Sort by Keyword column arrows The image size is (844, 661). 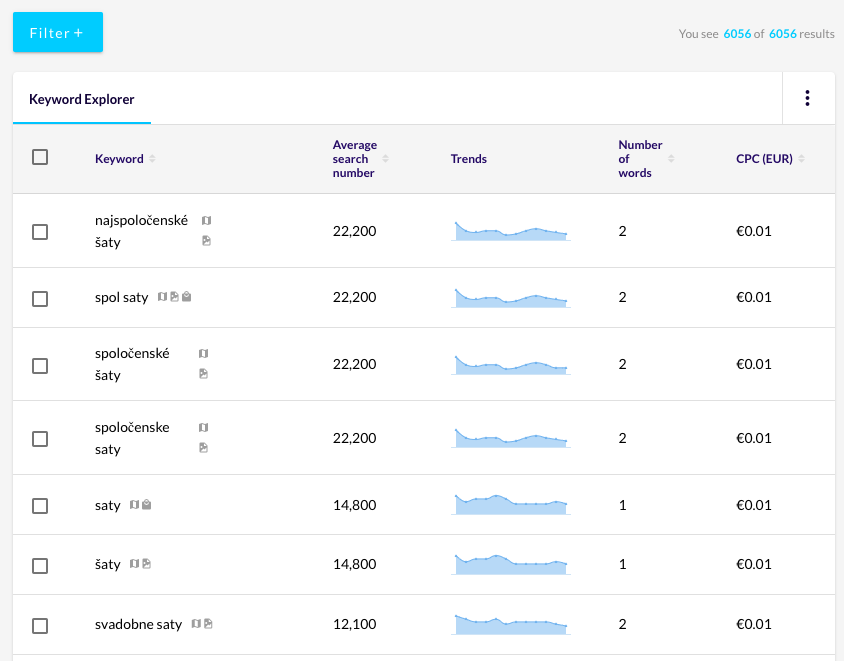click(x=152, y=159)
